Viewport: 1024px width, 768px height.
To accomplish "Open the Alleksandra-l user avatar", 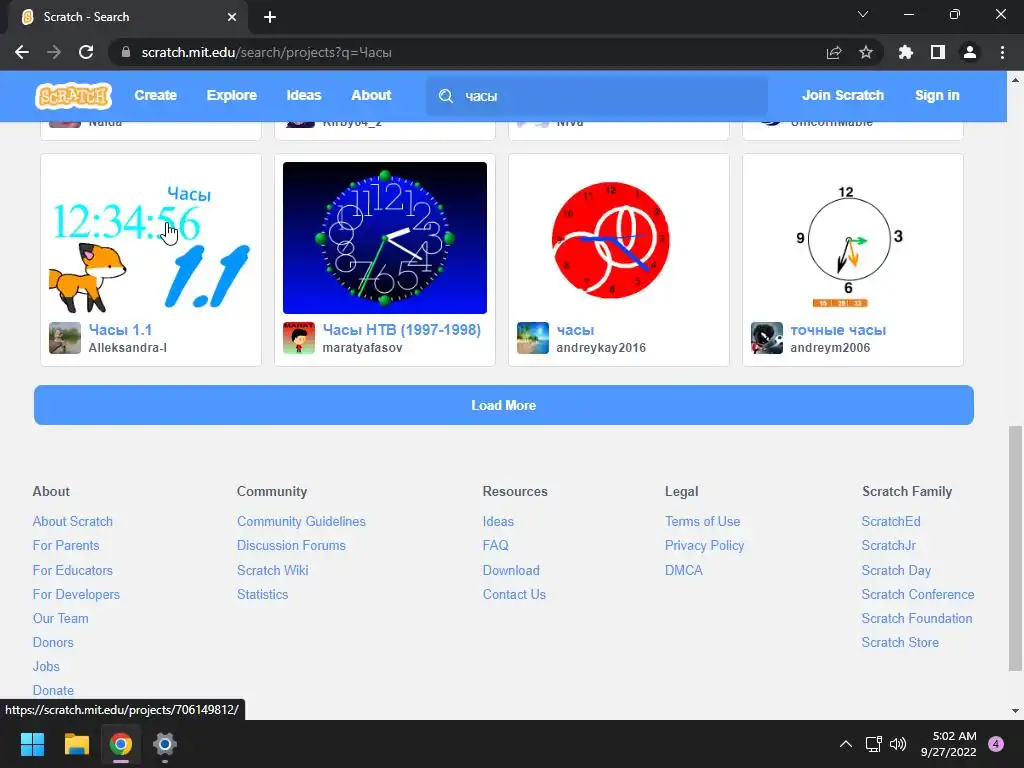I will 65,338.
